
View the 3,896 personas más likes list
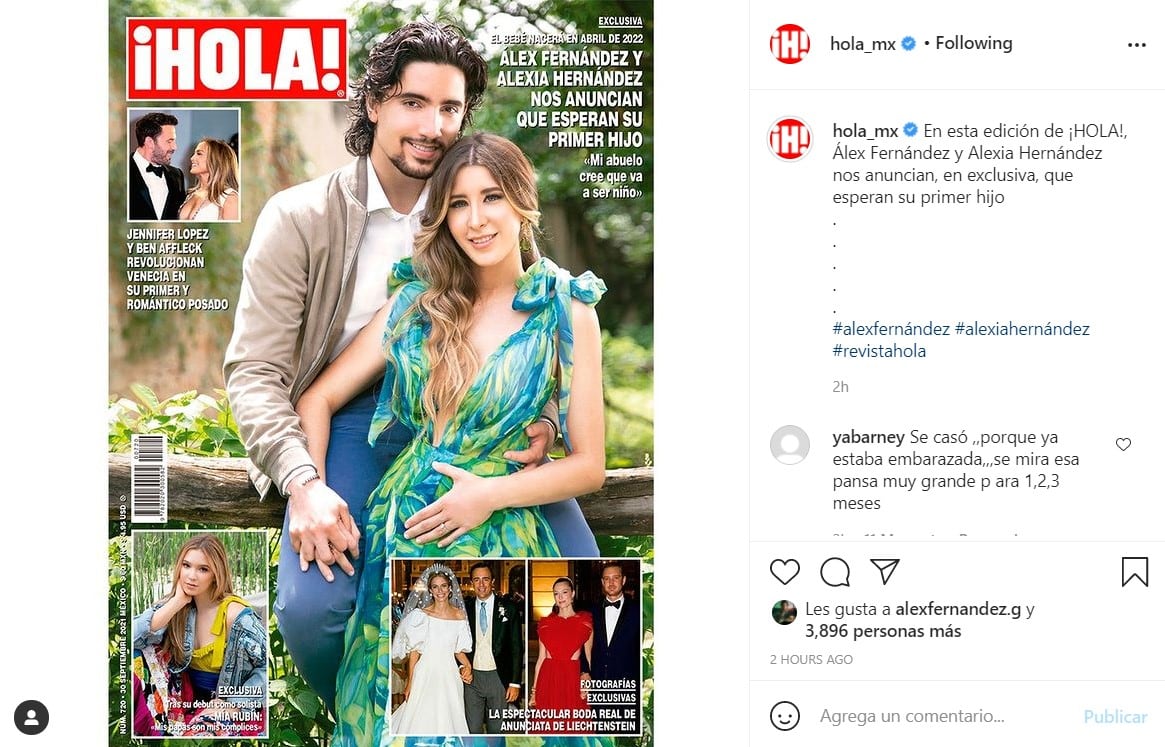point(883,631)
